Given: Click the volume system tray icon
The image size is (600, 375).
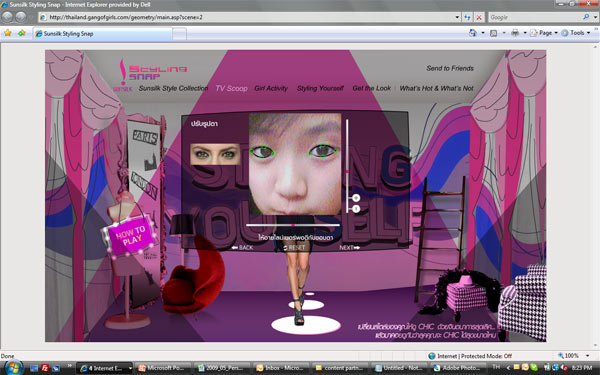Looking at the screenshot, I should point(563,368).
